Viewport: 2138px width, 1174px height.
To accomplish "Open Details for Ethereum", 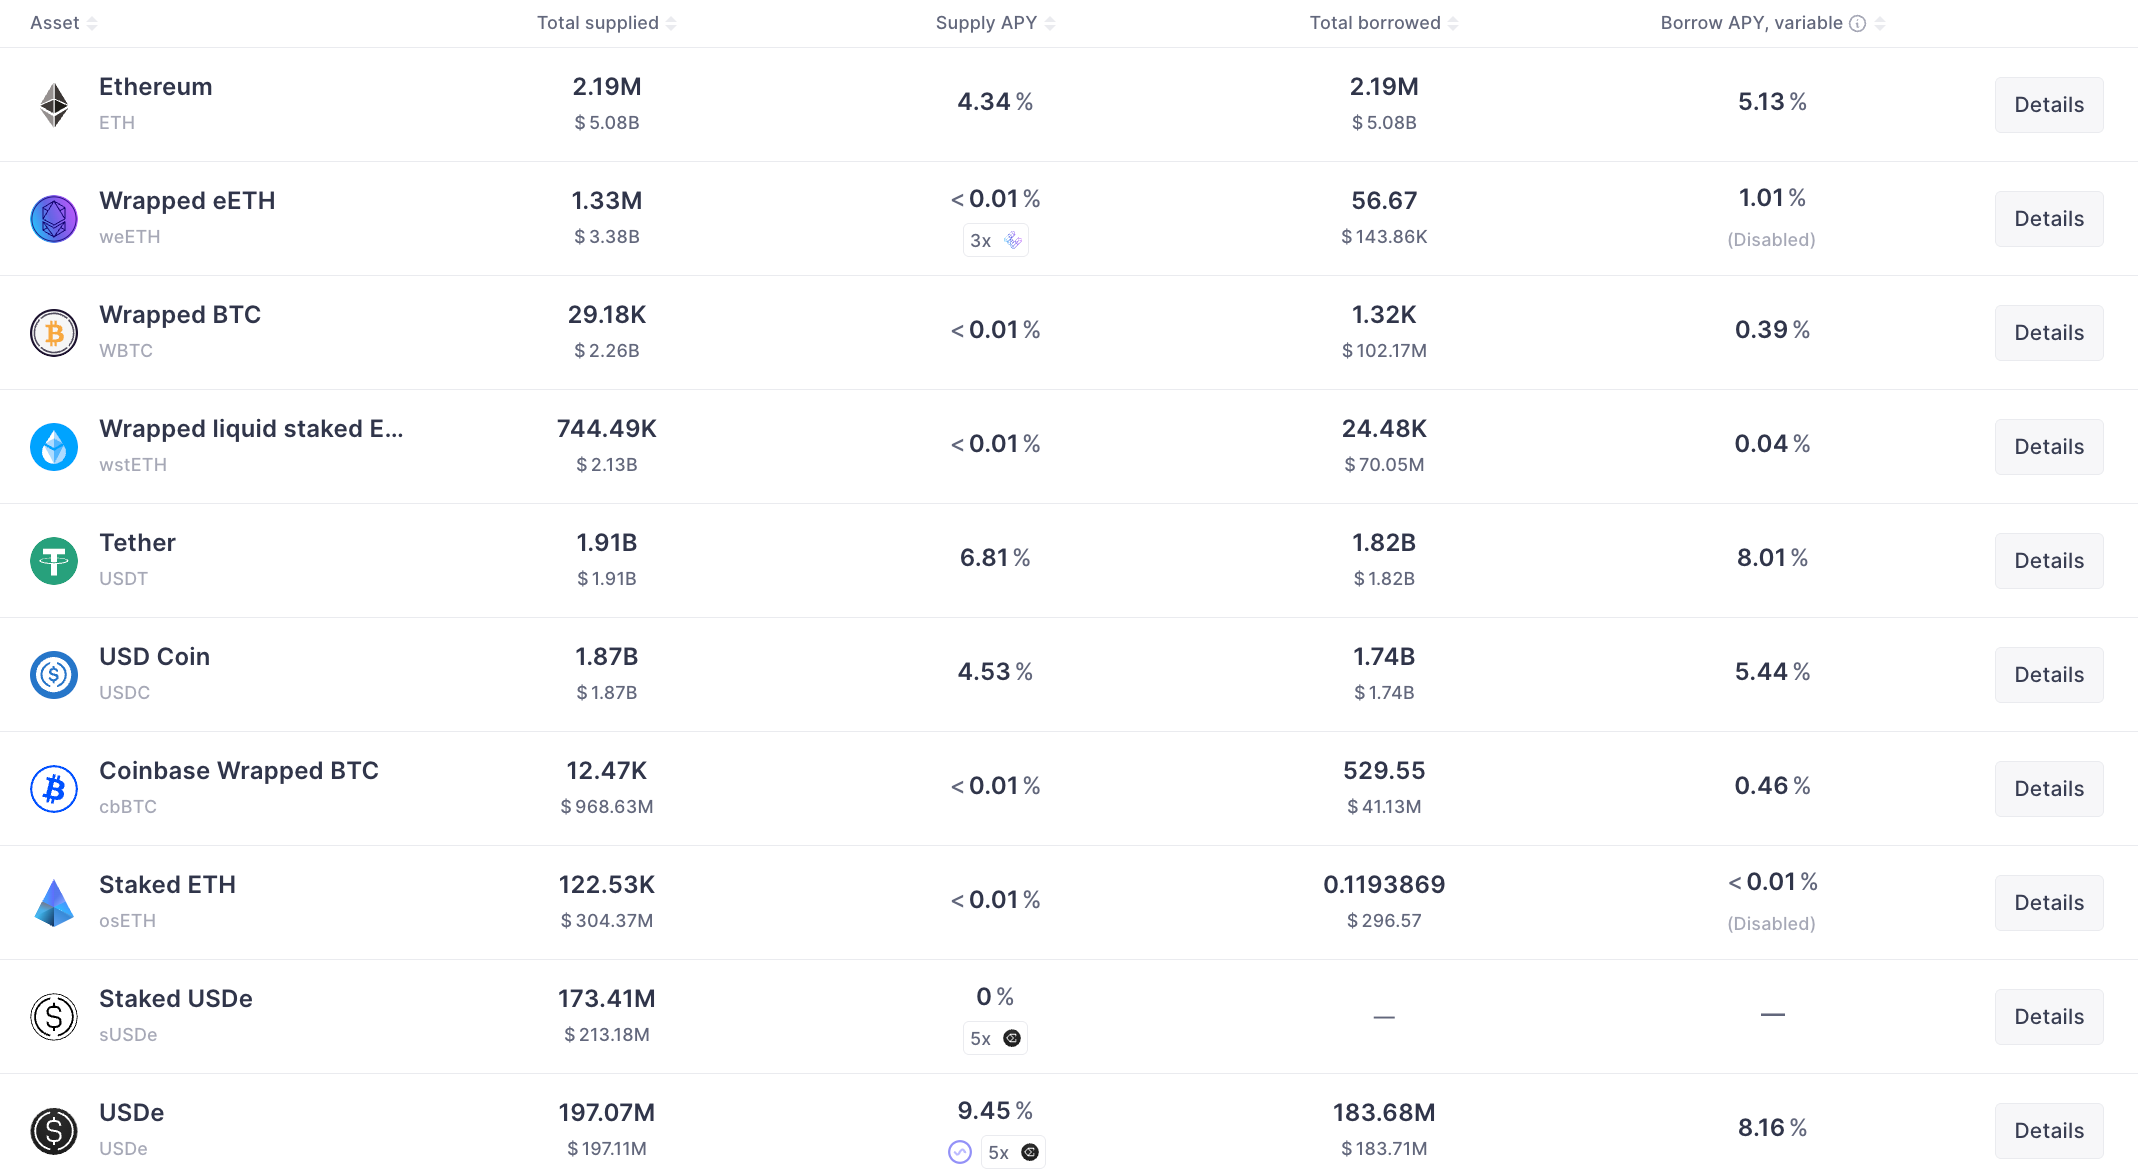I will [2048, 104].
